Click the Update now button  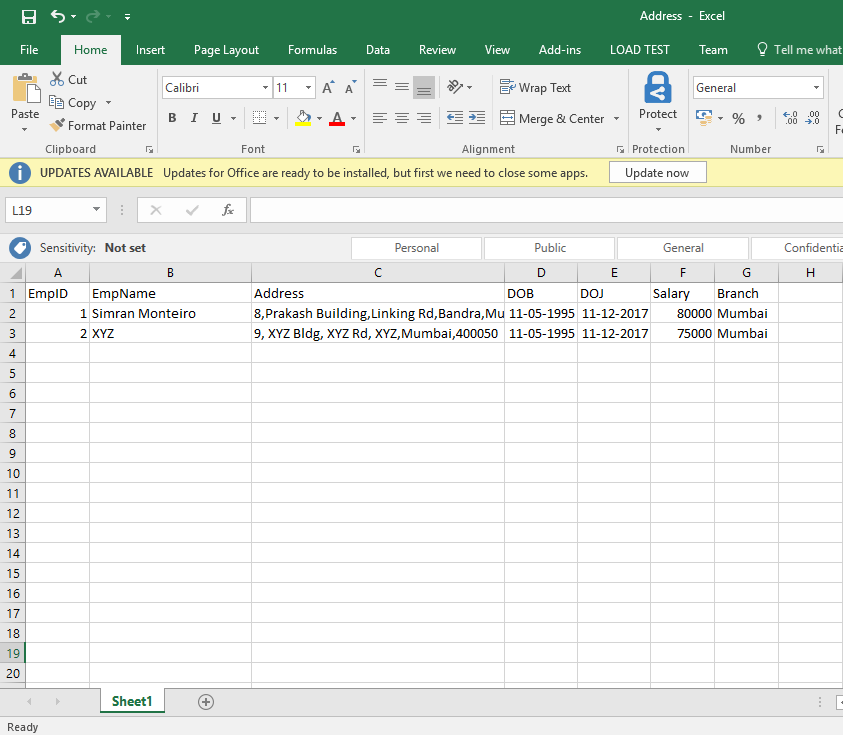(x=657, y=171)
